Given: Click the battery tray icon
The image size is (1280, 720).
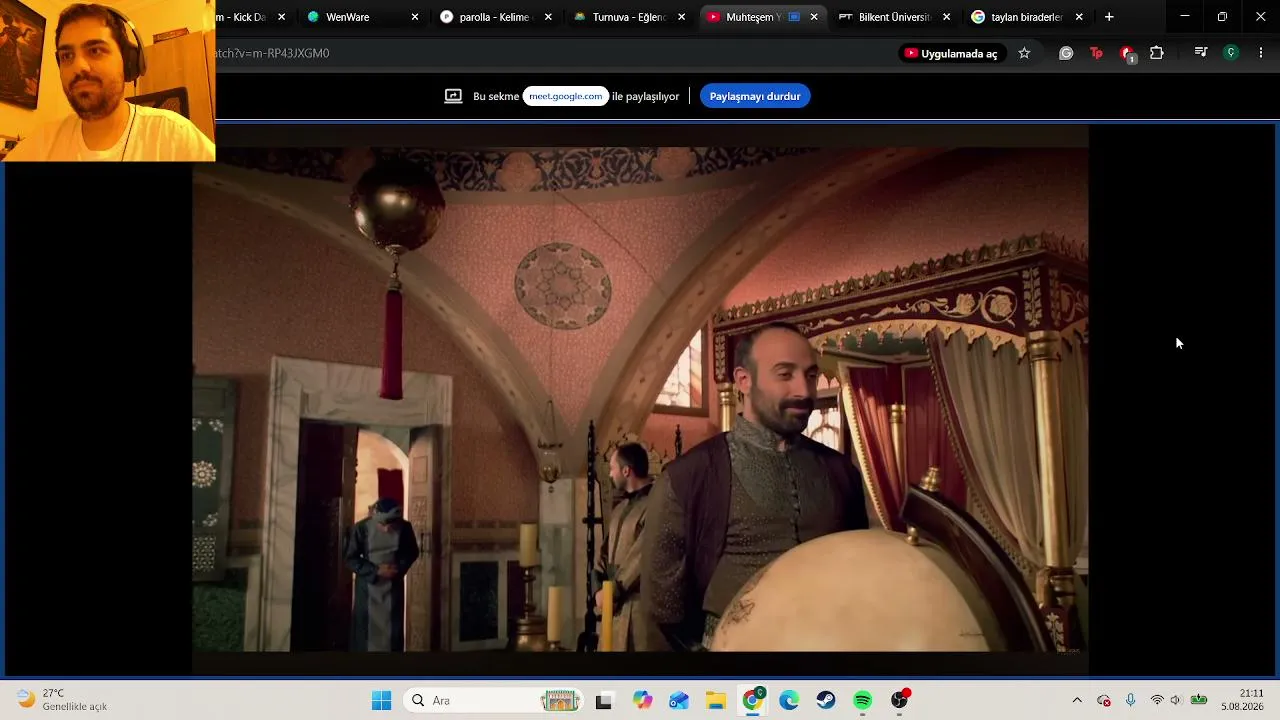Looking at the screenshot, I should point(1198,701).
